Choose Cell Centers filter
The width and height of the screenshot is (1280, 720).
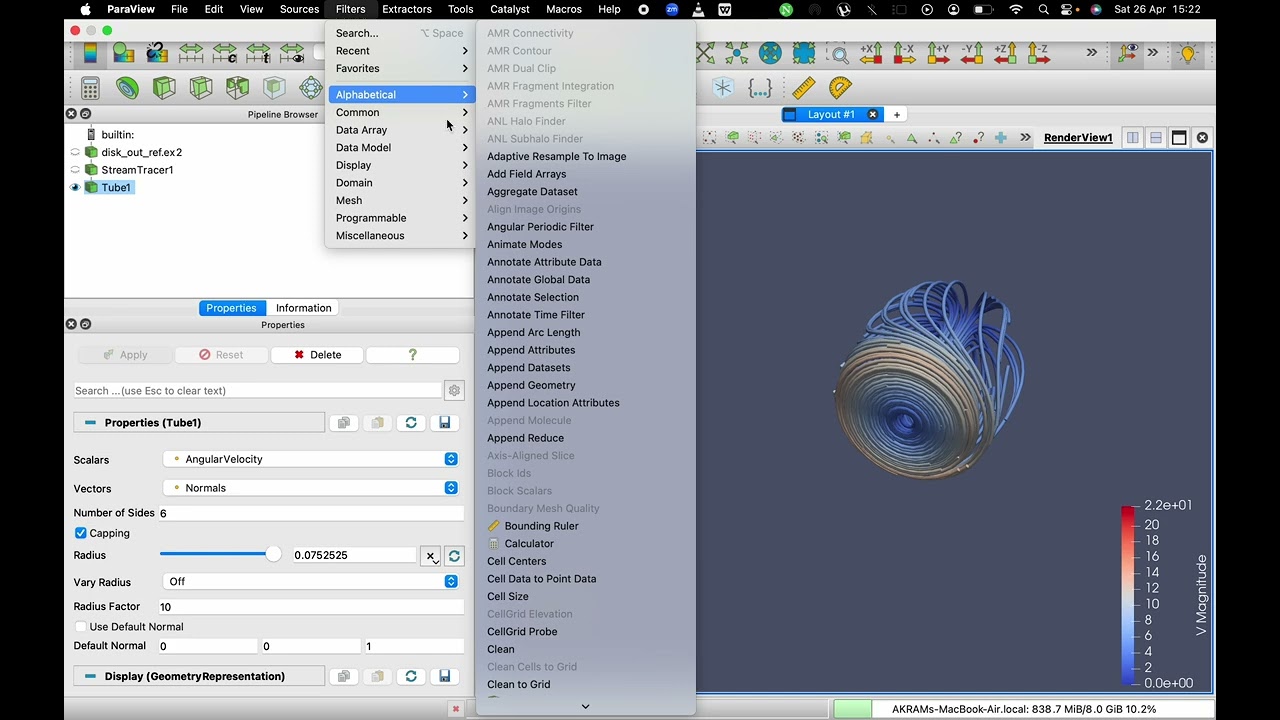click(516, 561)
